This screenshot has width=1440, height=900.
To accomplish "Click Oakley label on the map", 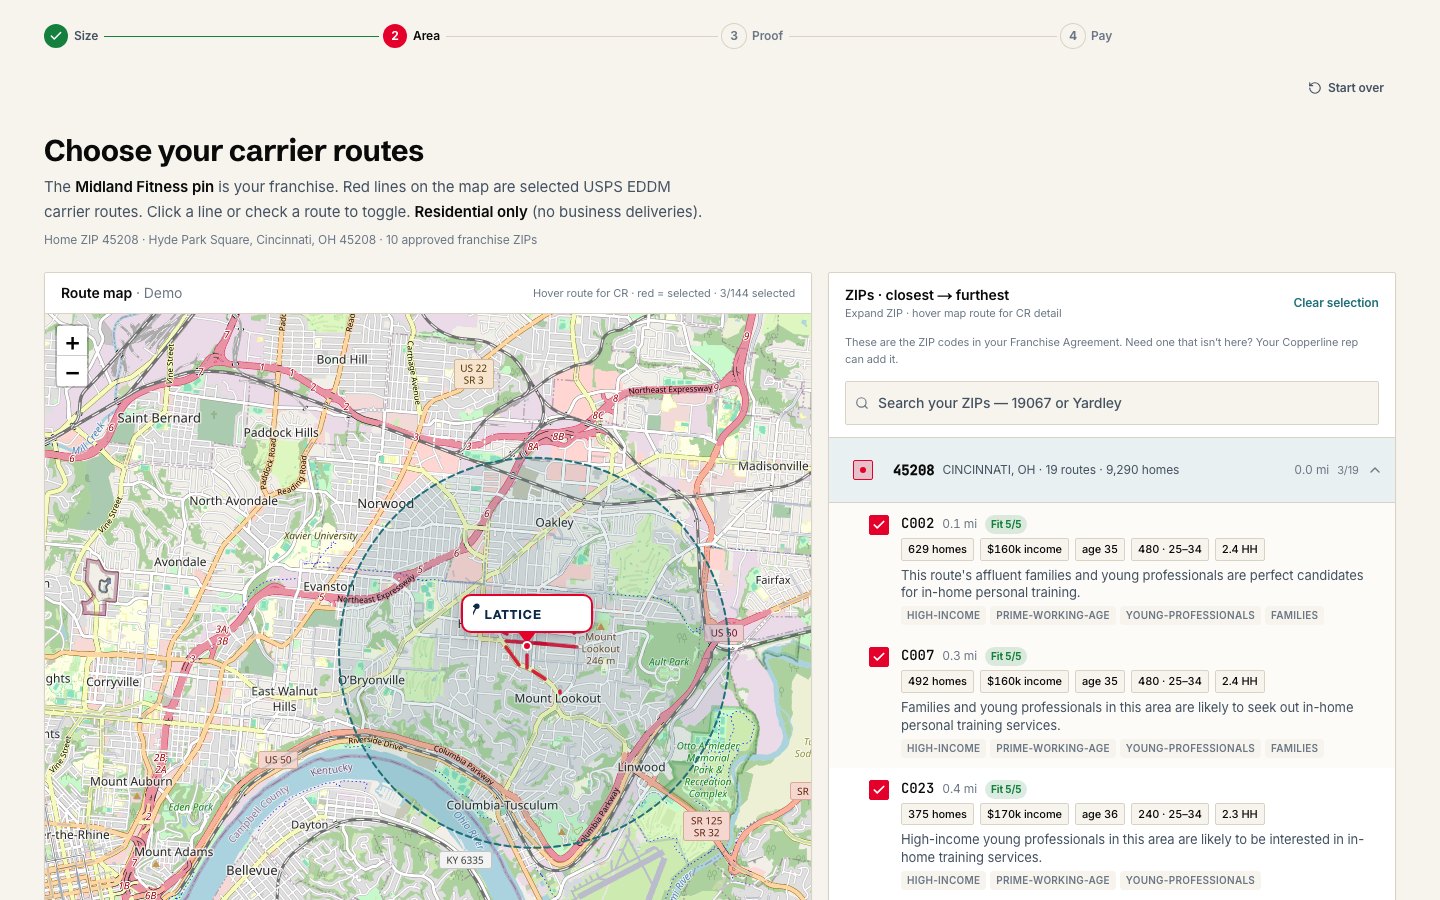I will 554,522.
